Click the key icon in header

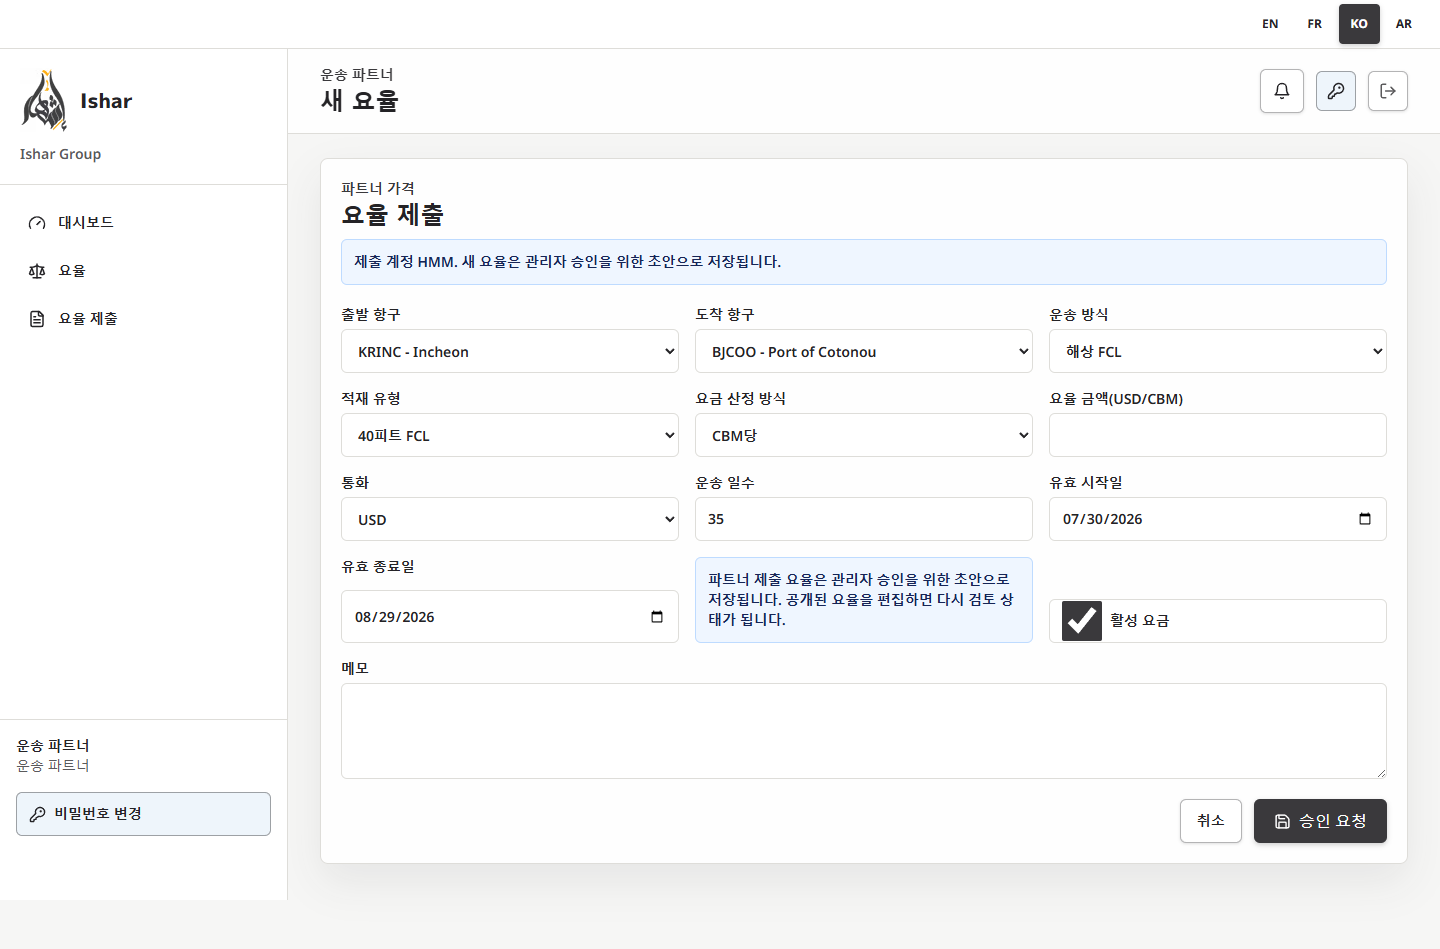[1336, 91]
